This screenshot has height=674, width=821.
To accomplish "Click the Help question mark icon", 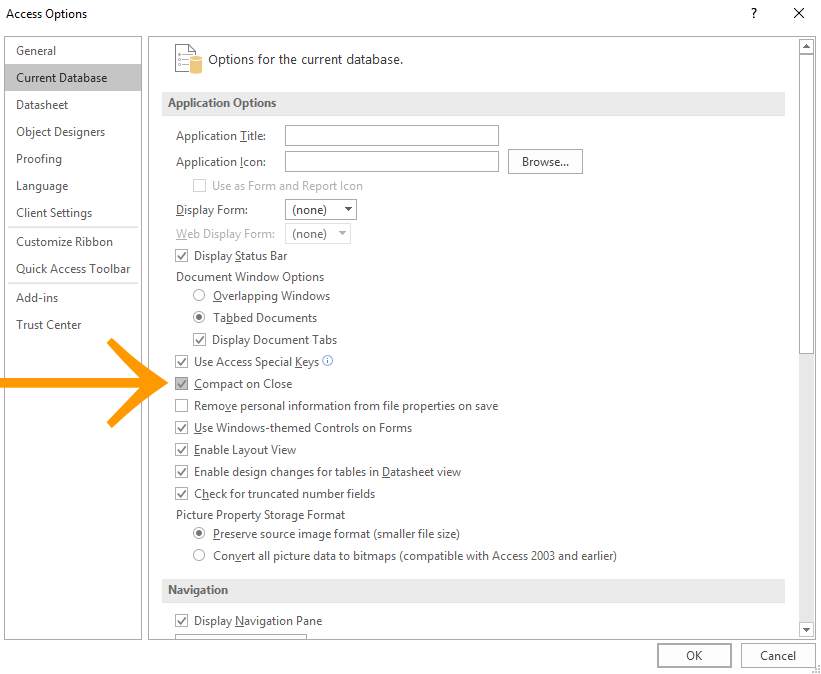I will pos(753,14).
